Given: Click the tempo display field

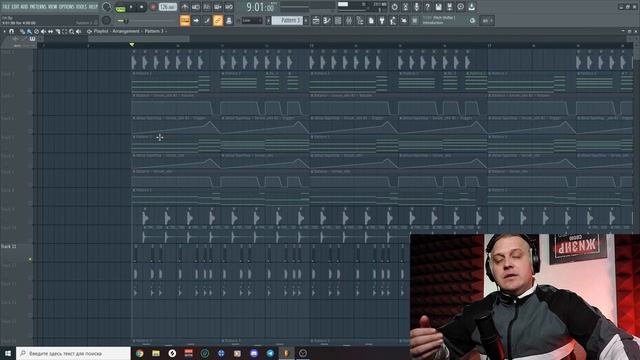Looking at the screenshot, I should [168, 7].
